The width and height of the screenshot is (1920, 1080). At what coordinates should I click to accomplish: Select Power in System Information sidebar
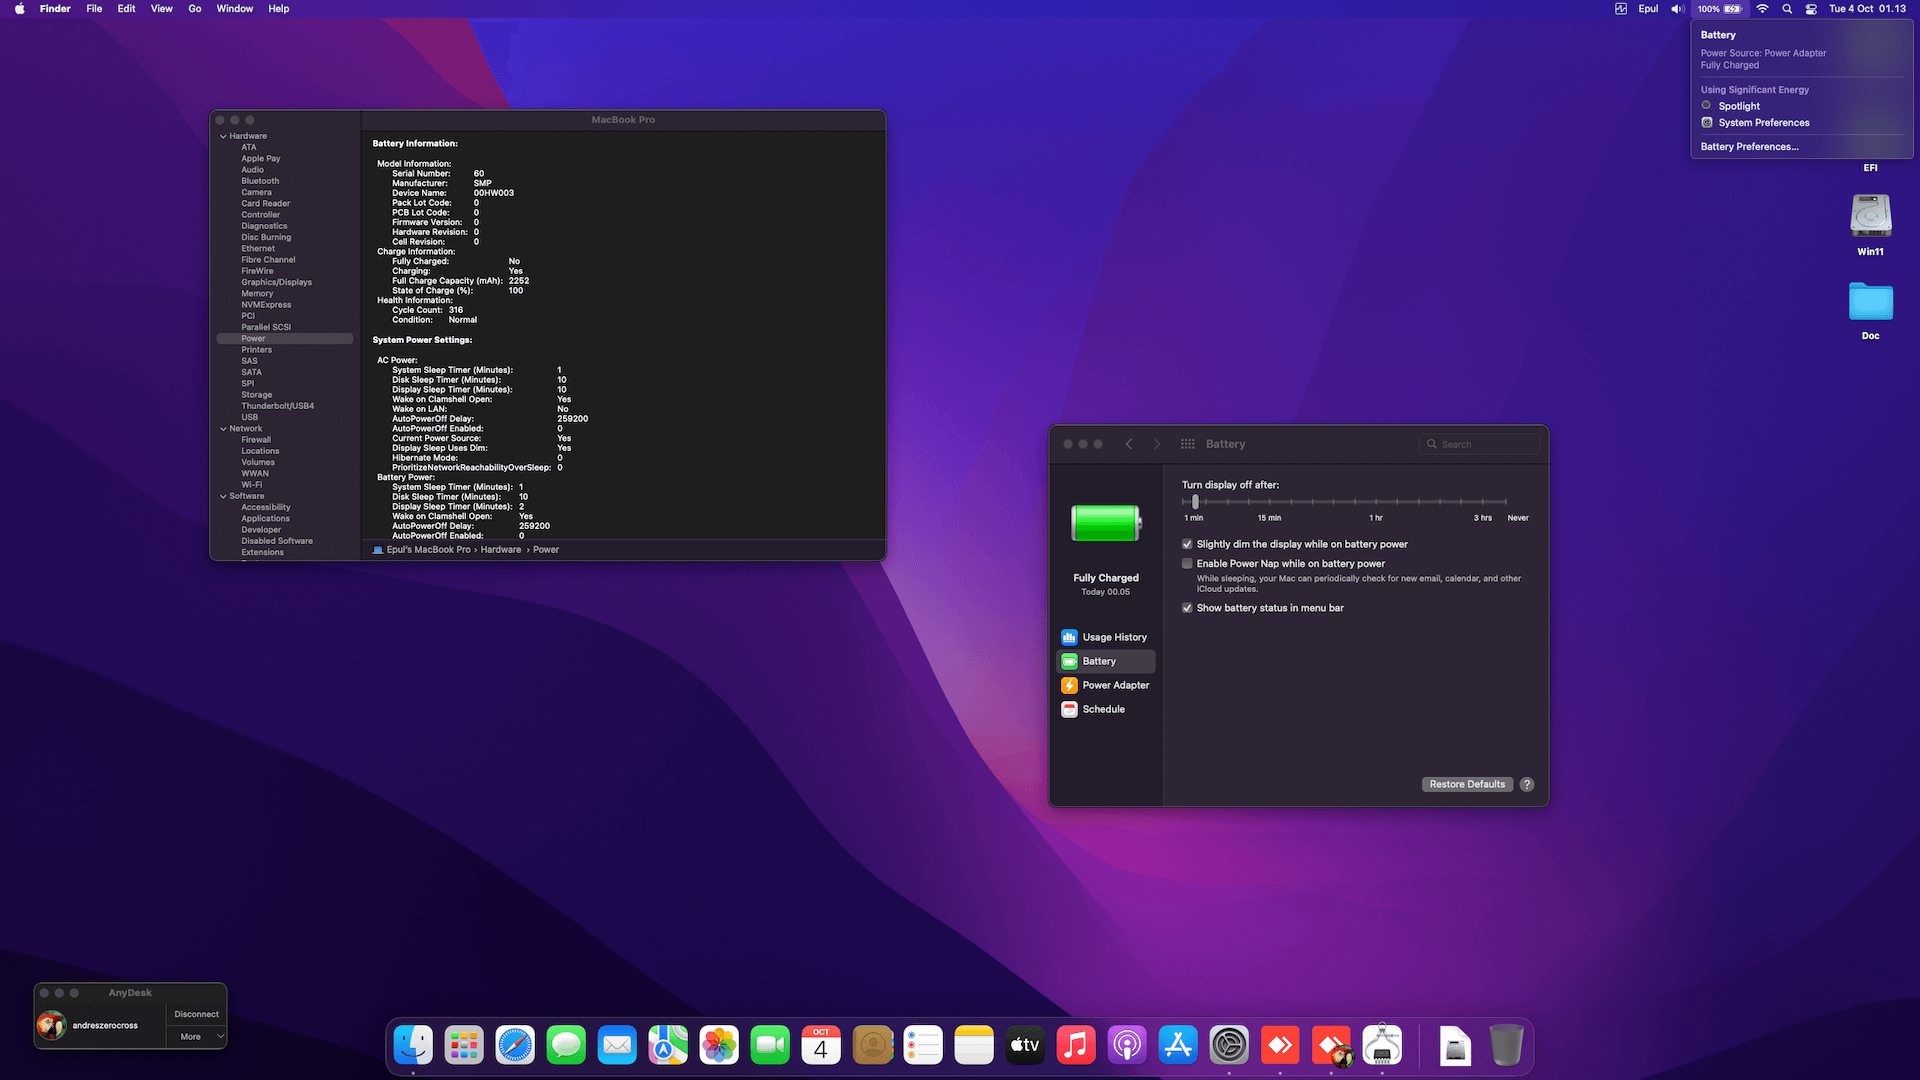(x=285, y=339)
